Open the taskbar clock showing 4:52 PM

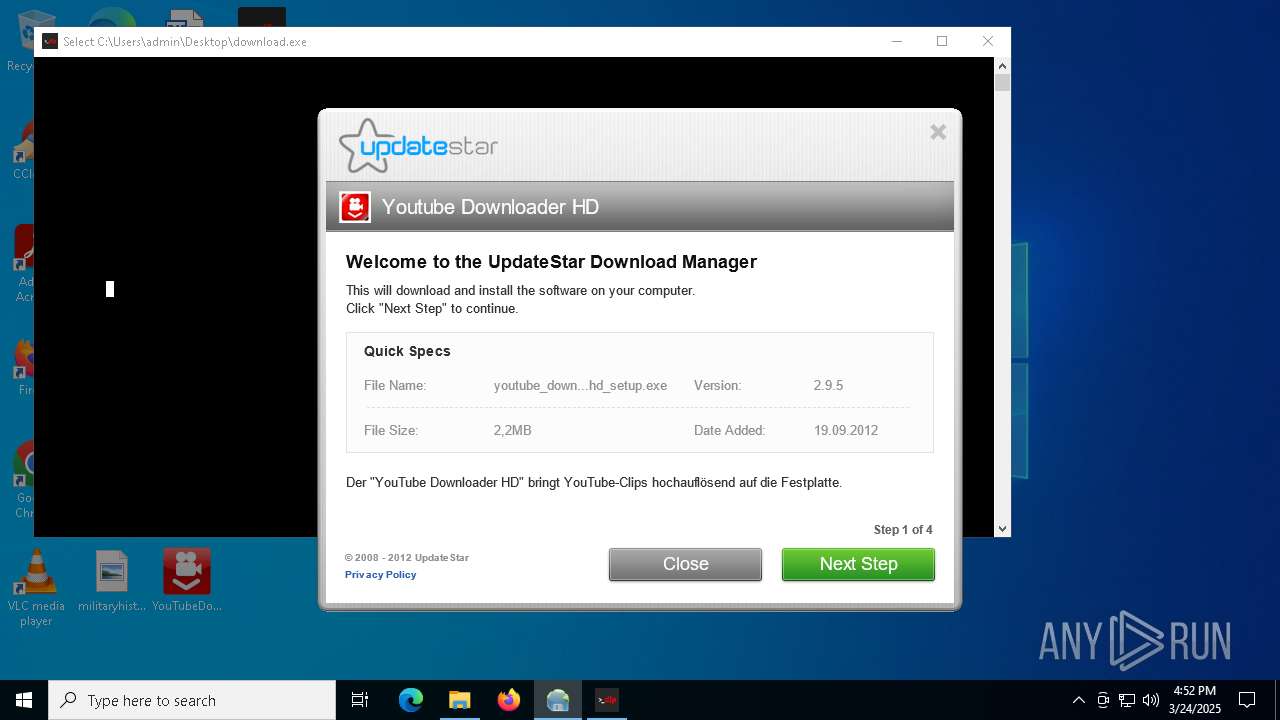[1194, 700]
